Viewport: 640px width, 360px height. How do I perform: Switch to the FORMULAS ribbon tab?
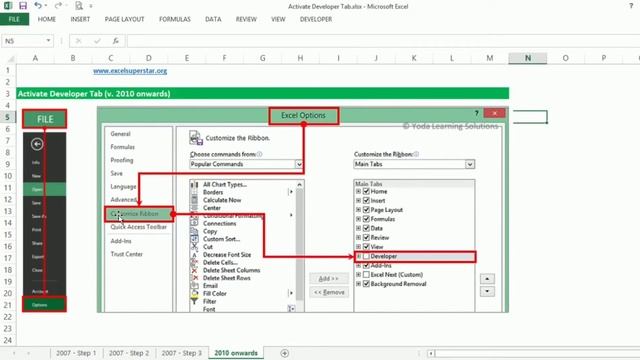(175, 19)
